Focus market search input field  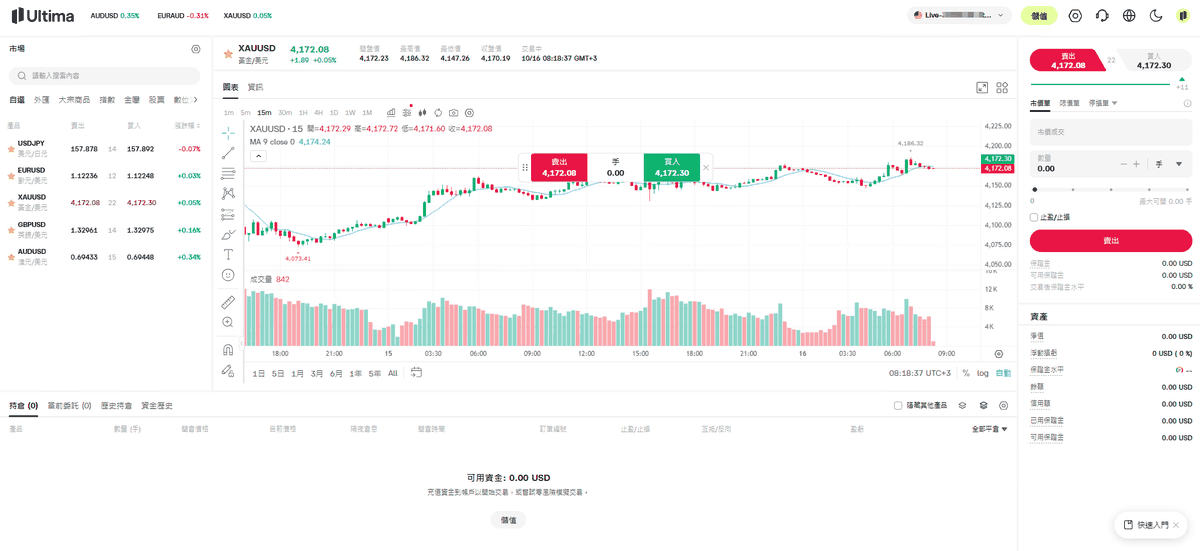[x=104, y=75]
